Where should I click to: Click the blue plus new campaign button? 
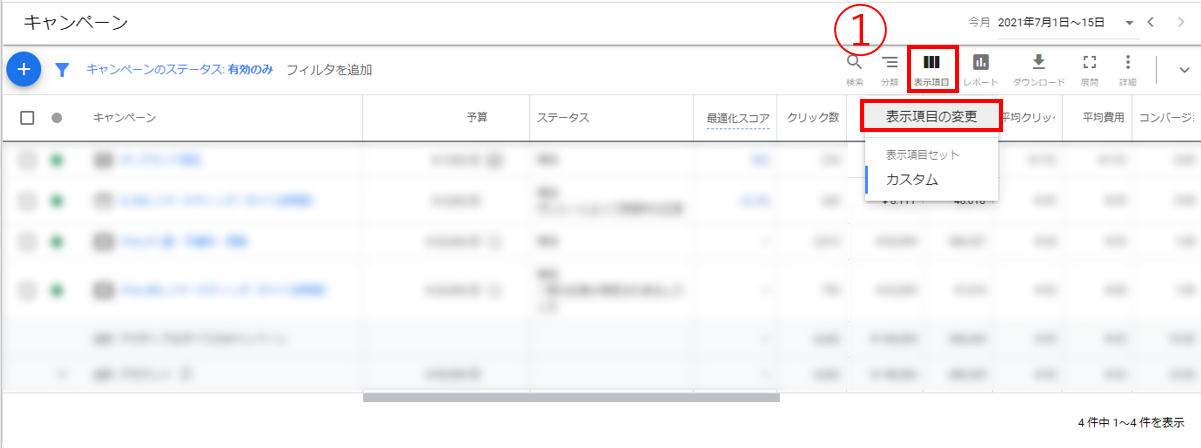[x=24, y=69]
